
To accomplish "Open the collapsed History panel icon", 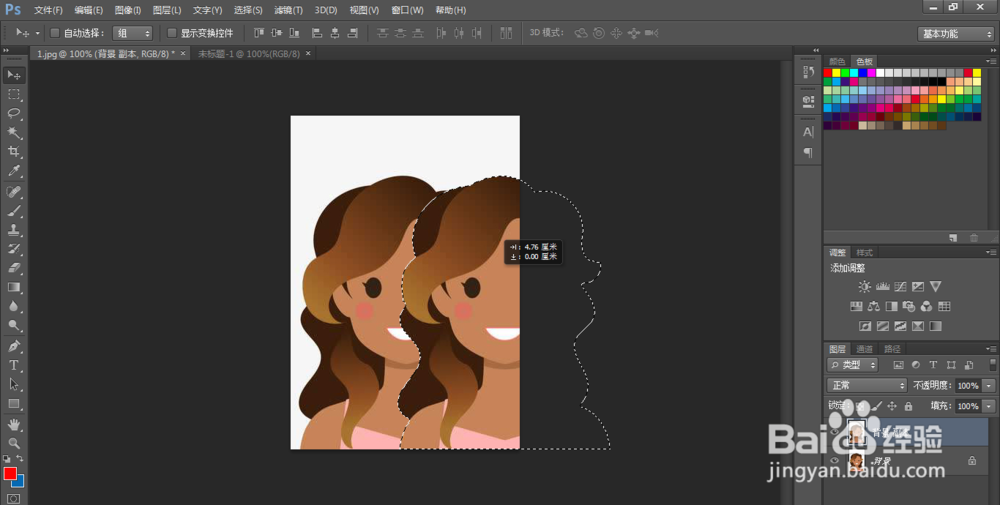I will [808, 72].
